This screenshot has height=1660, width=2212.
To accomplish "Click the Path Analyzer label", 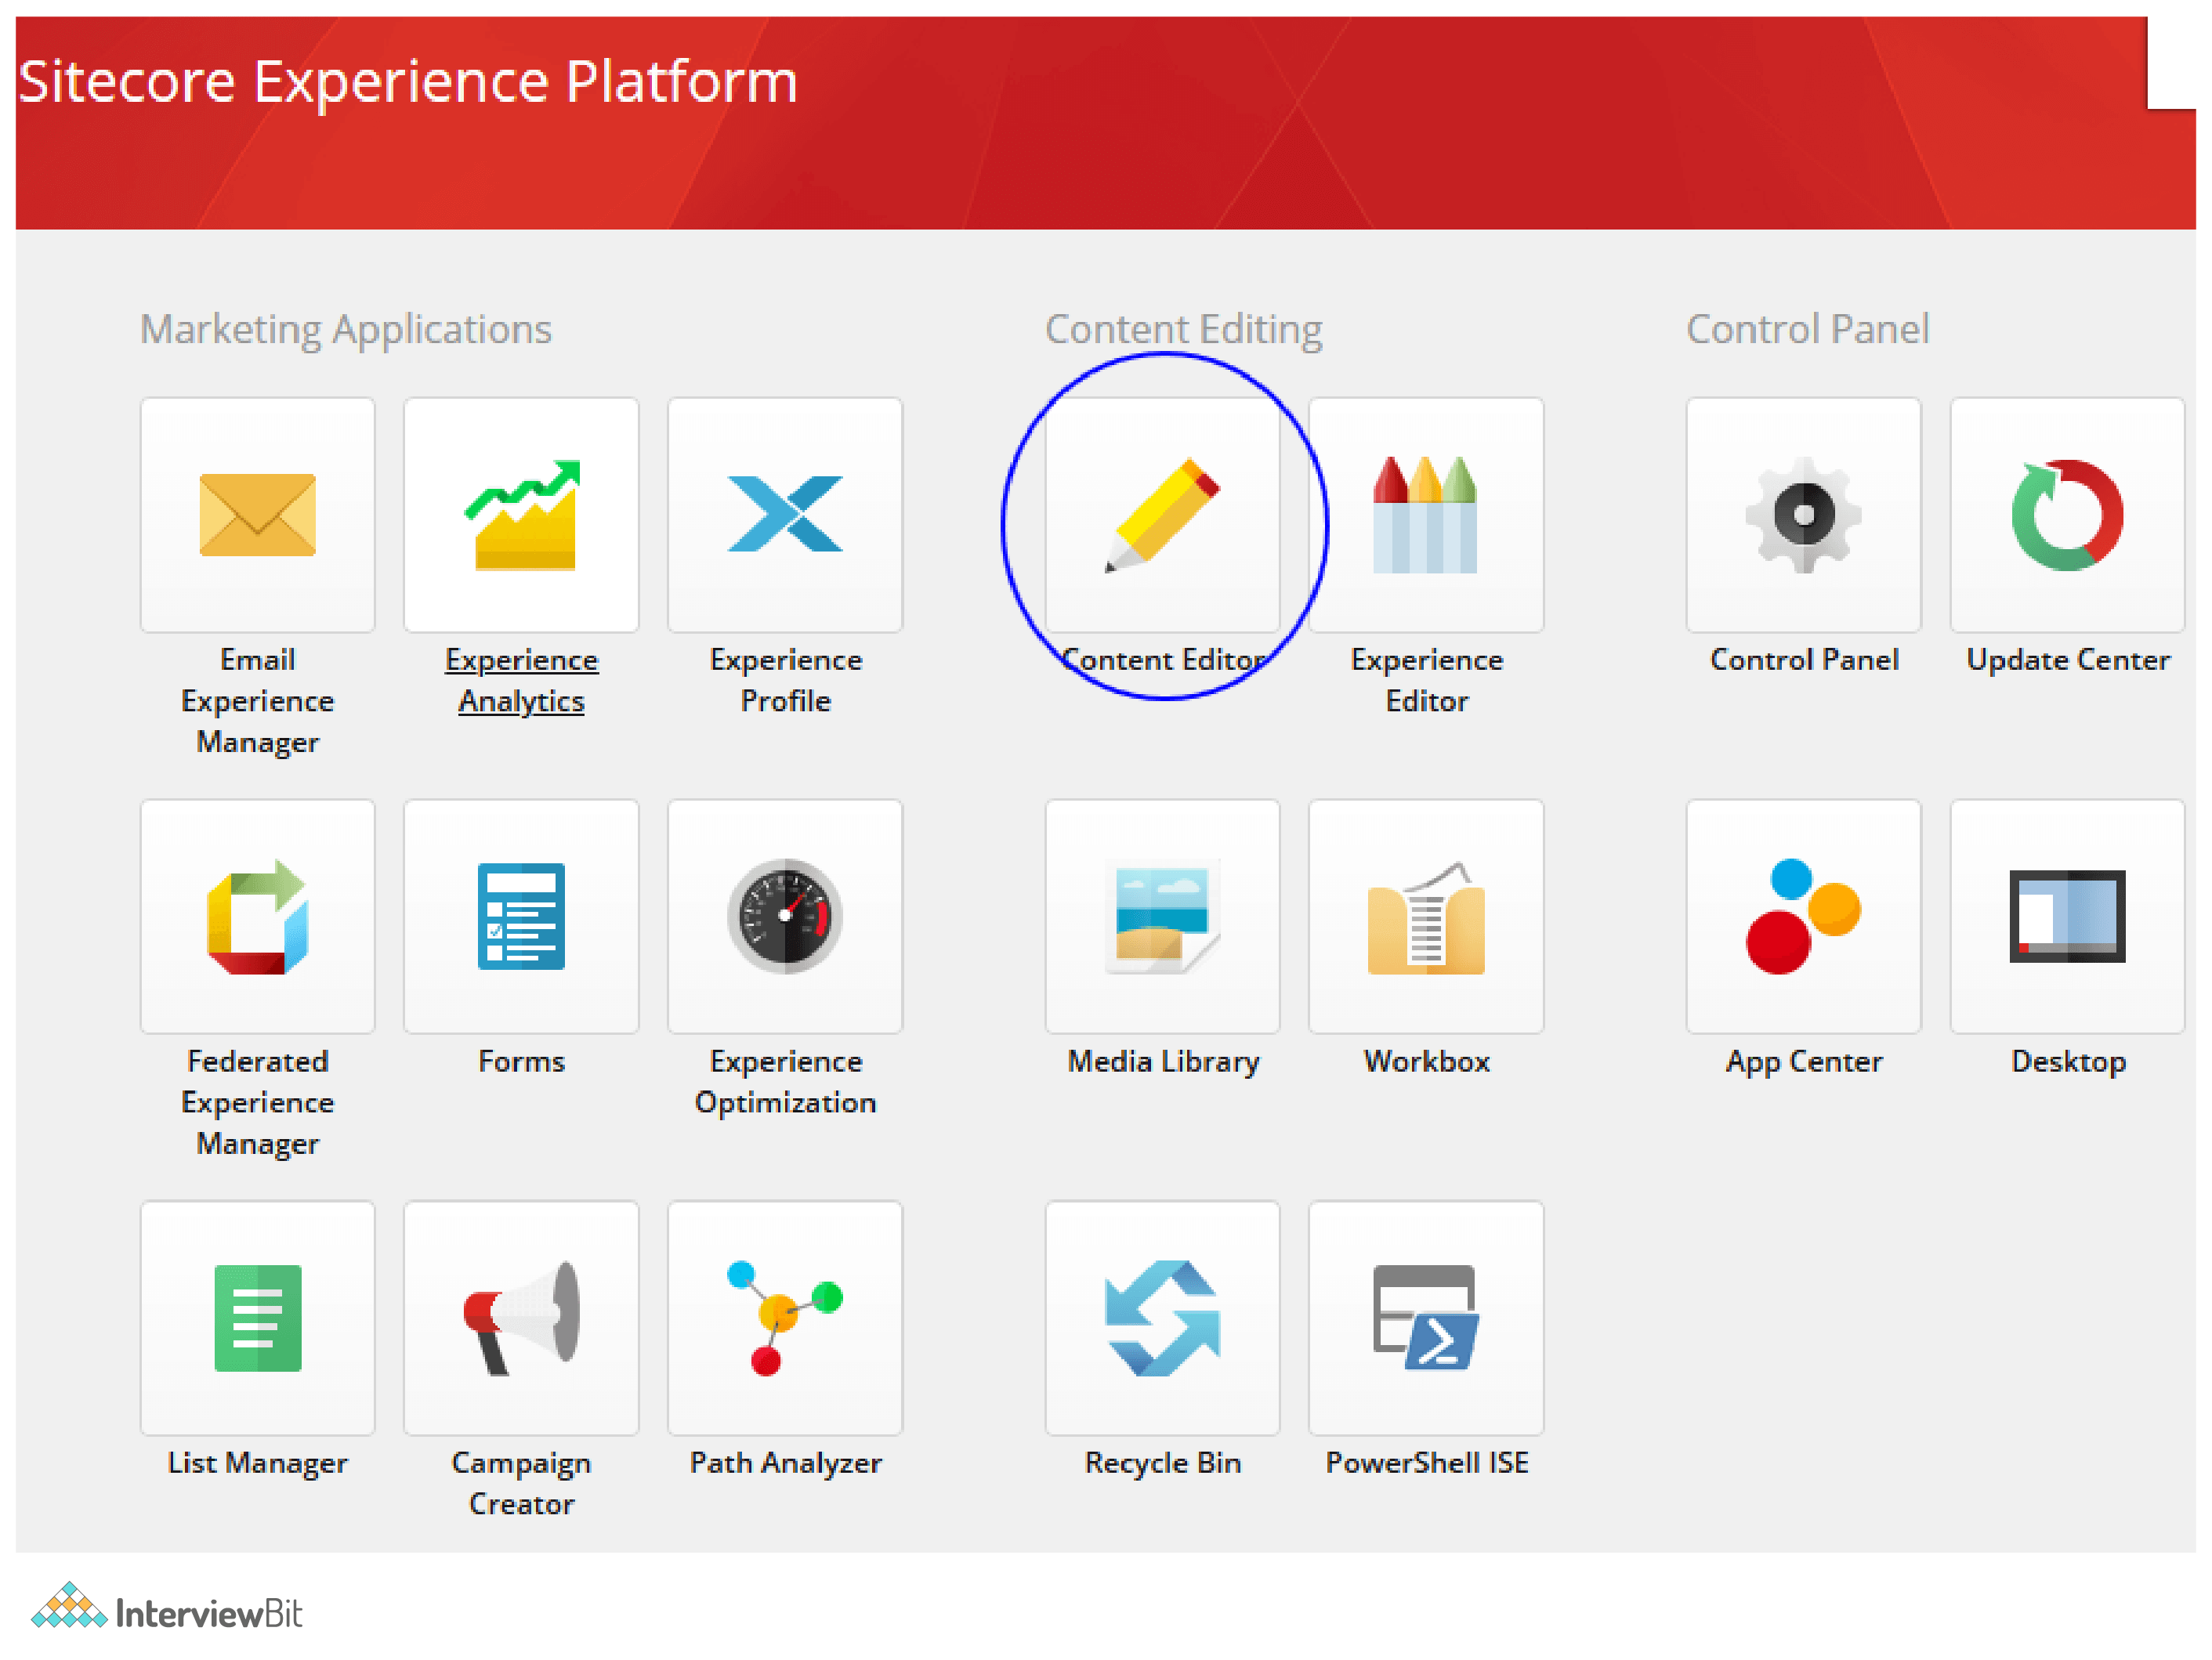I will 785,1463.
